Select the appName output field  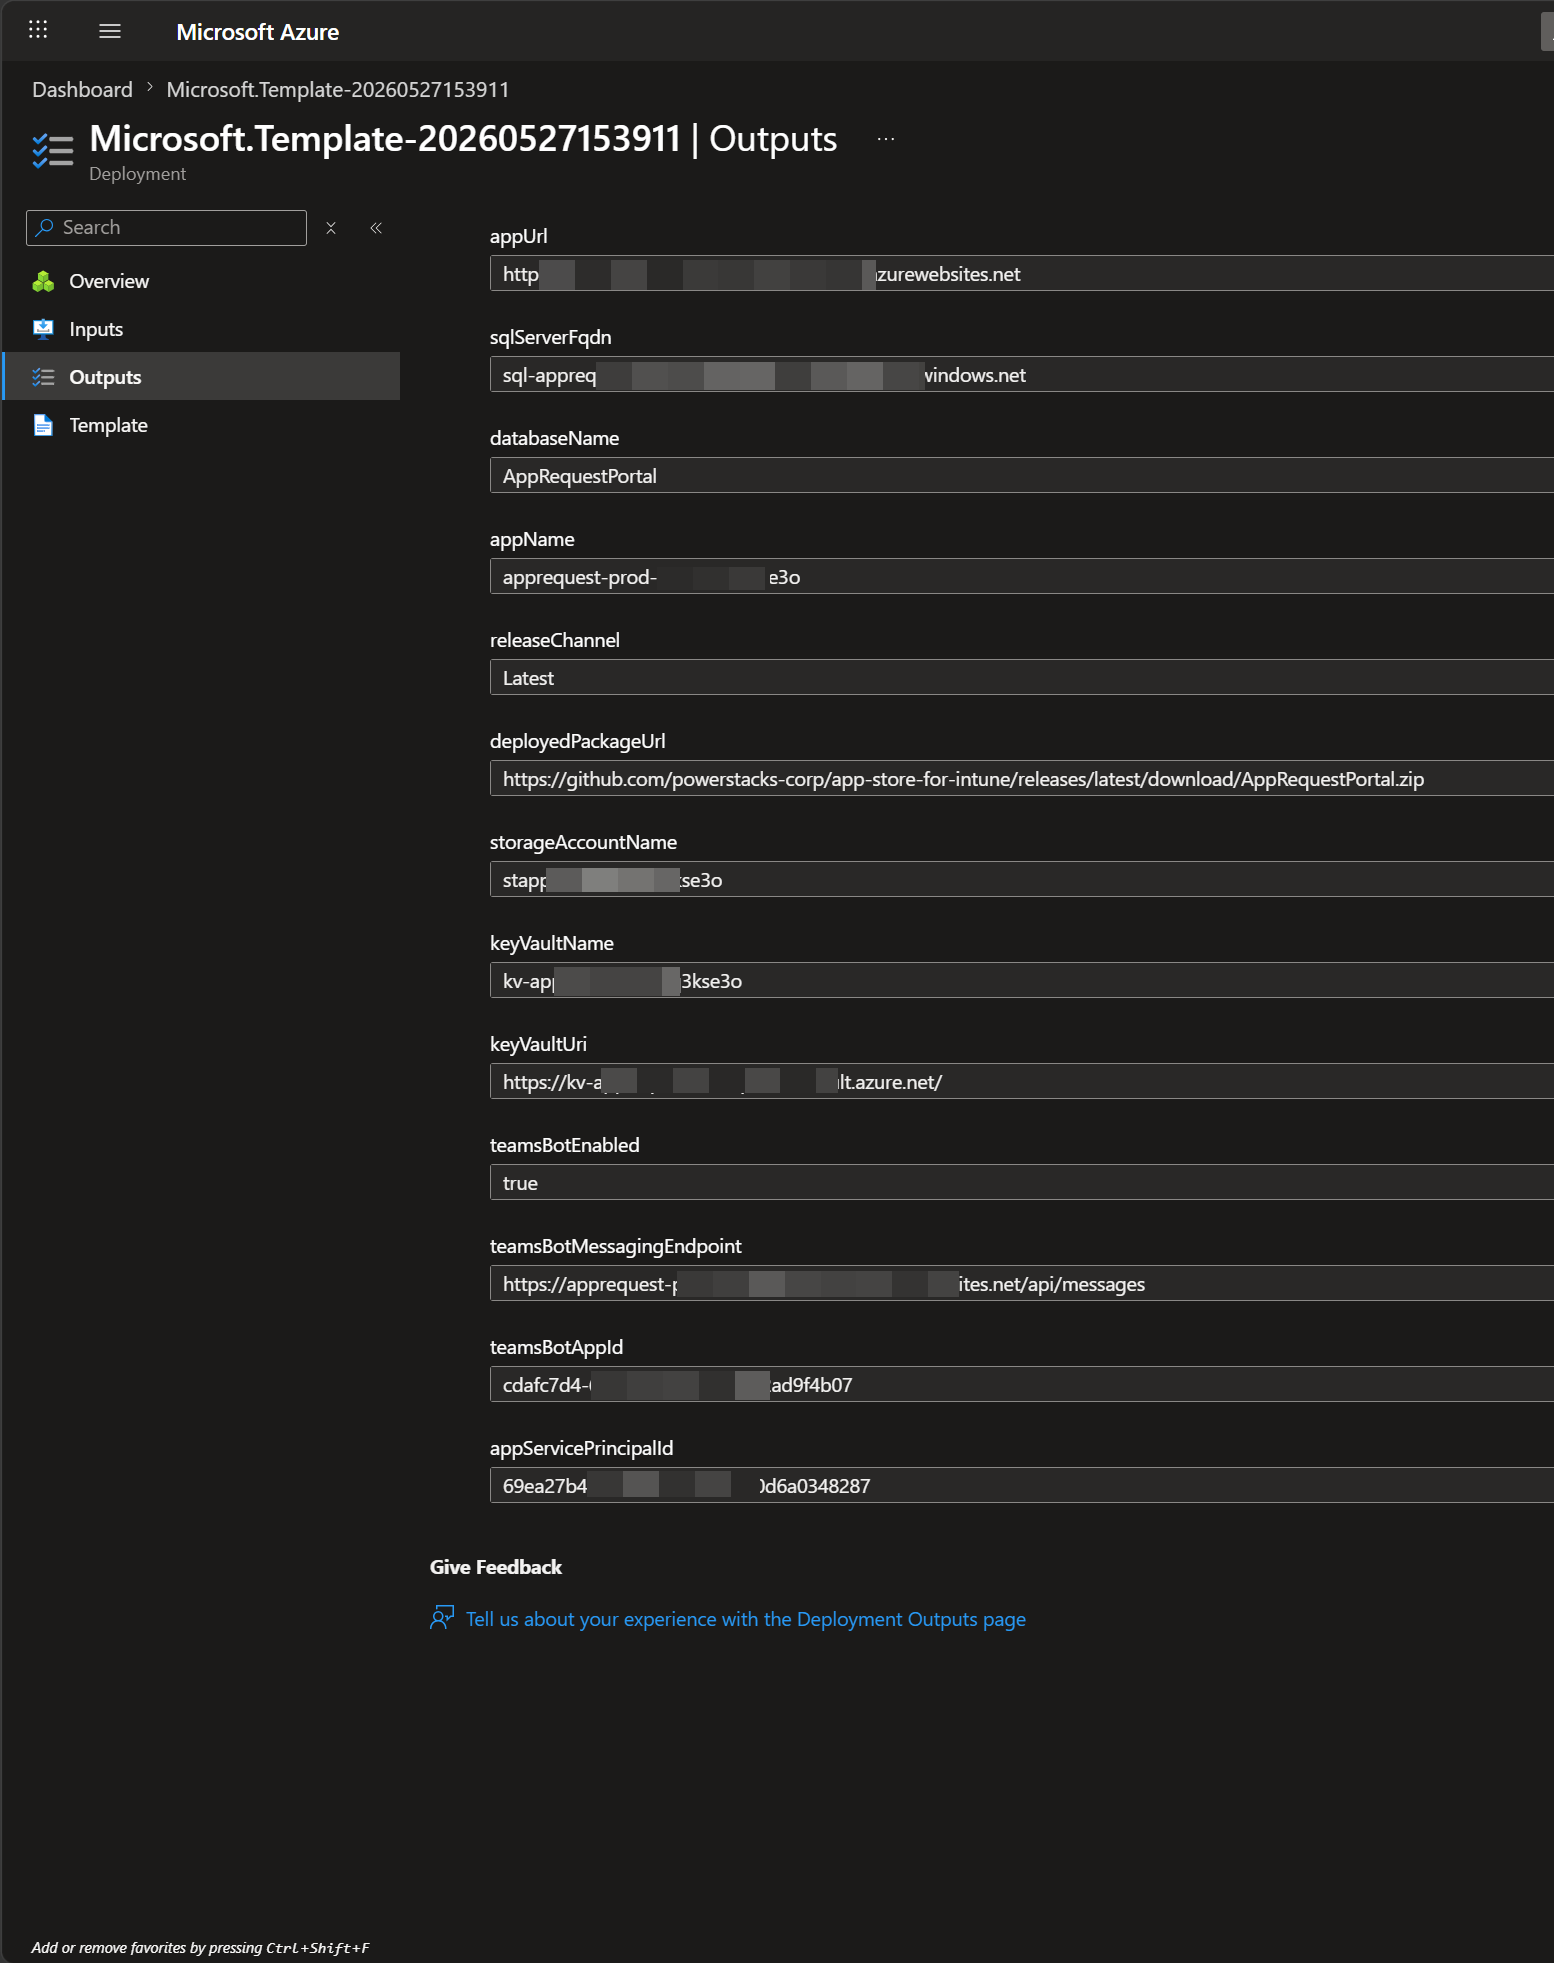pos(1021,577)
